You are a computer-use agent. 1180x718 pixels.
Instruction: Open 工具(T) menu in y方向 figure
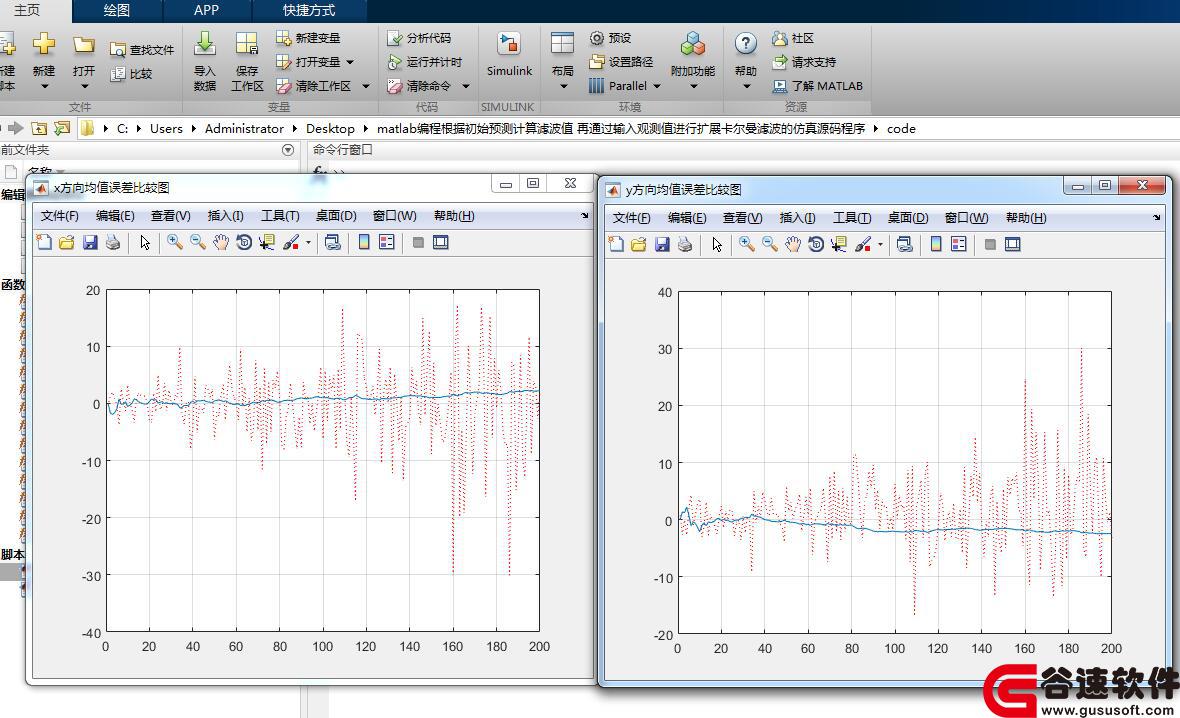click(x=852, y=218)
